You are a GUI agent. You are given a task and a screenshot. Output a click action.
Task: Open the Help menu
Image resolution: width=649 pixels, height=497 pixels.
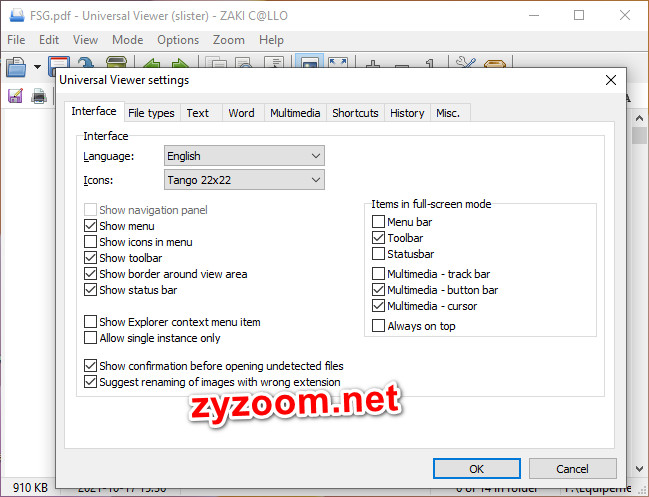click(272, 40)
